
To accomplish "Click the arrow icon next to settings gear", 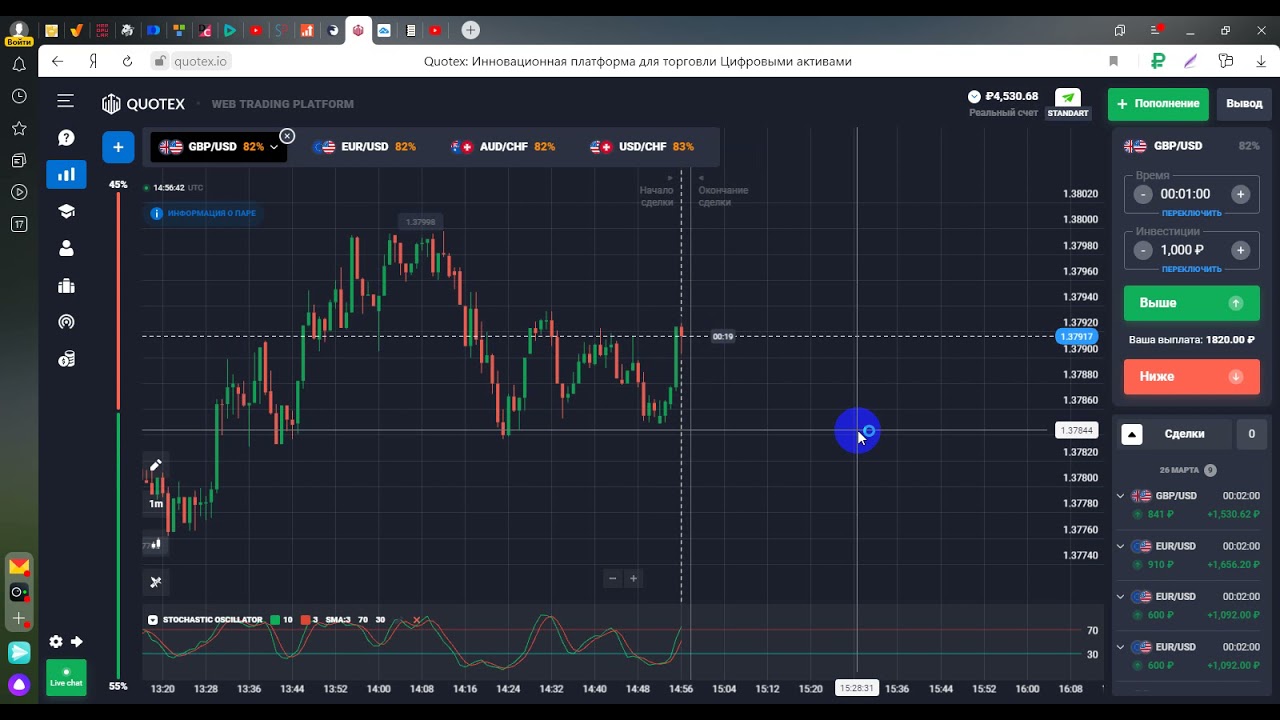I will [76, 642].
